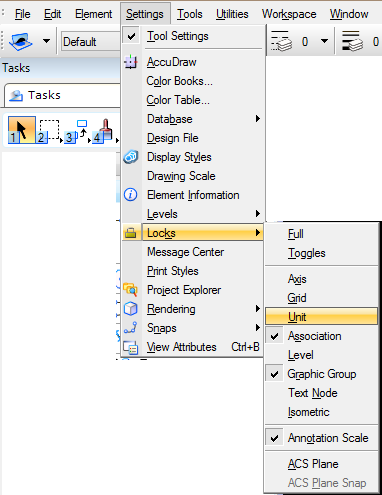Open Color Books dialog
The height and width of the screenshot is (495, 382).
179,81
